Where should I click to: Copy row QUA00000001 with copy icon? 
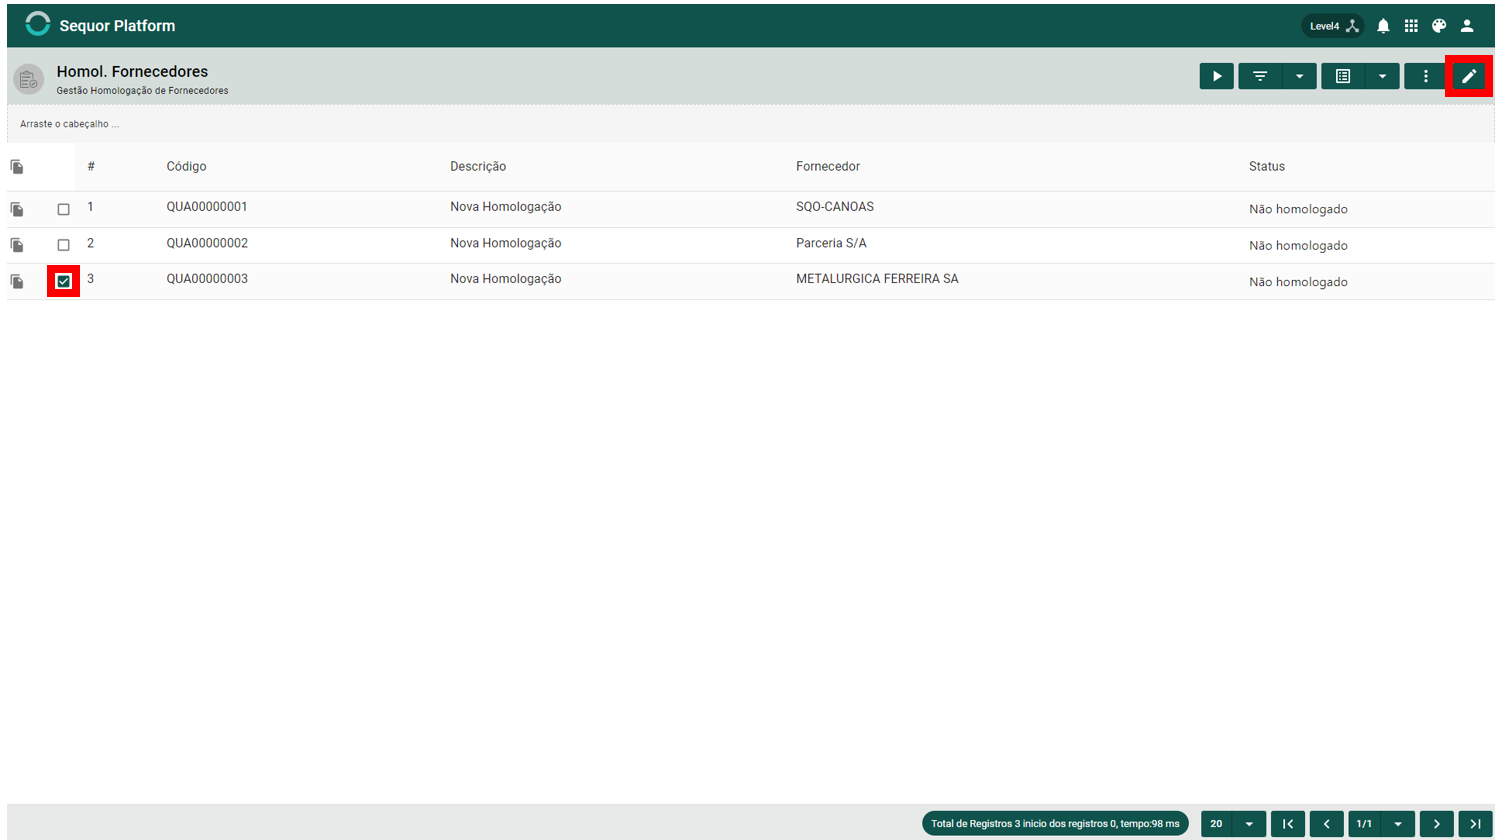tap(17, 209)
